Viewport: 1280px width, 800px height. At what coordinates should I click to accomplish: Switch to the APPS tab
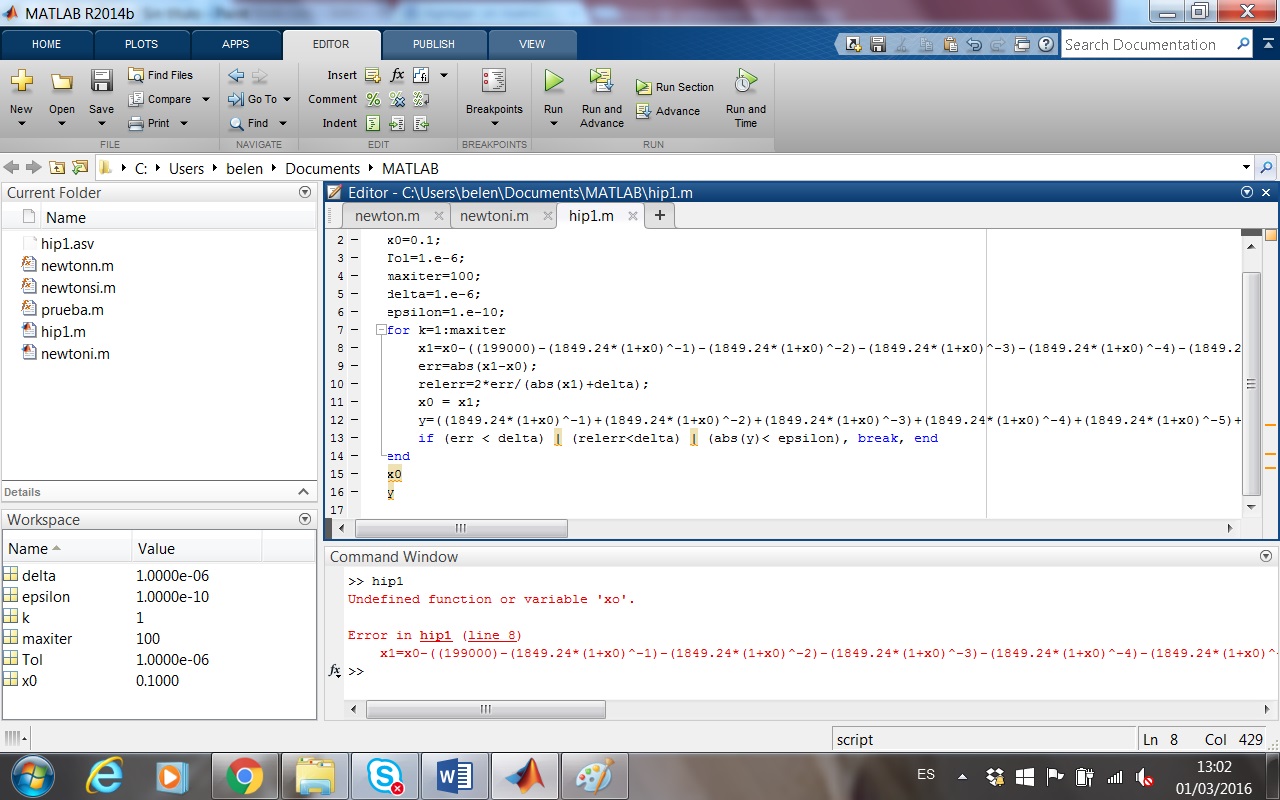236,44
